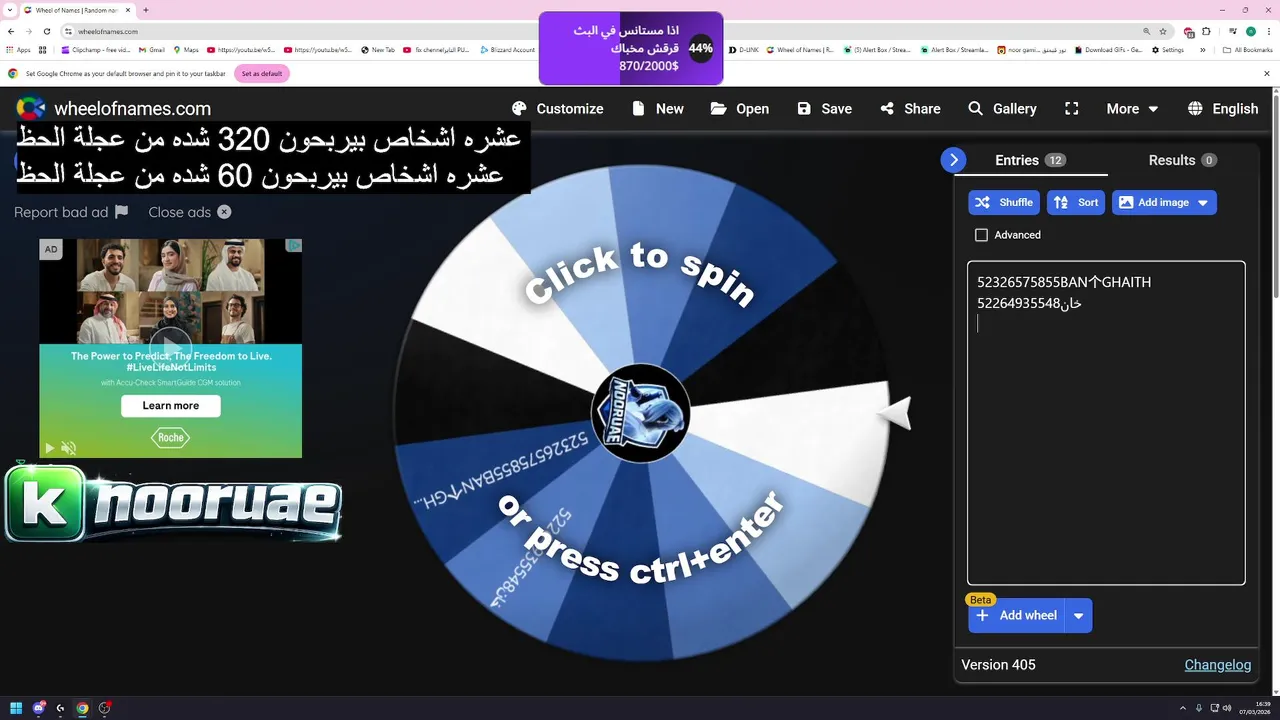The image size is (1280, 720).
Task: Open the D-LINK bookmark
Action: [x=744, y=49]
